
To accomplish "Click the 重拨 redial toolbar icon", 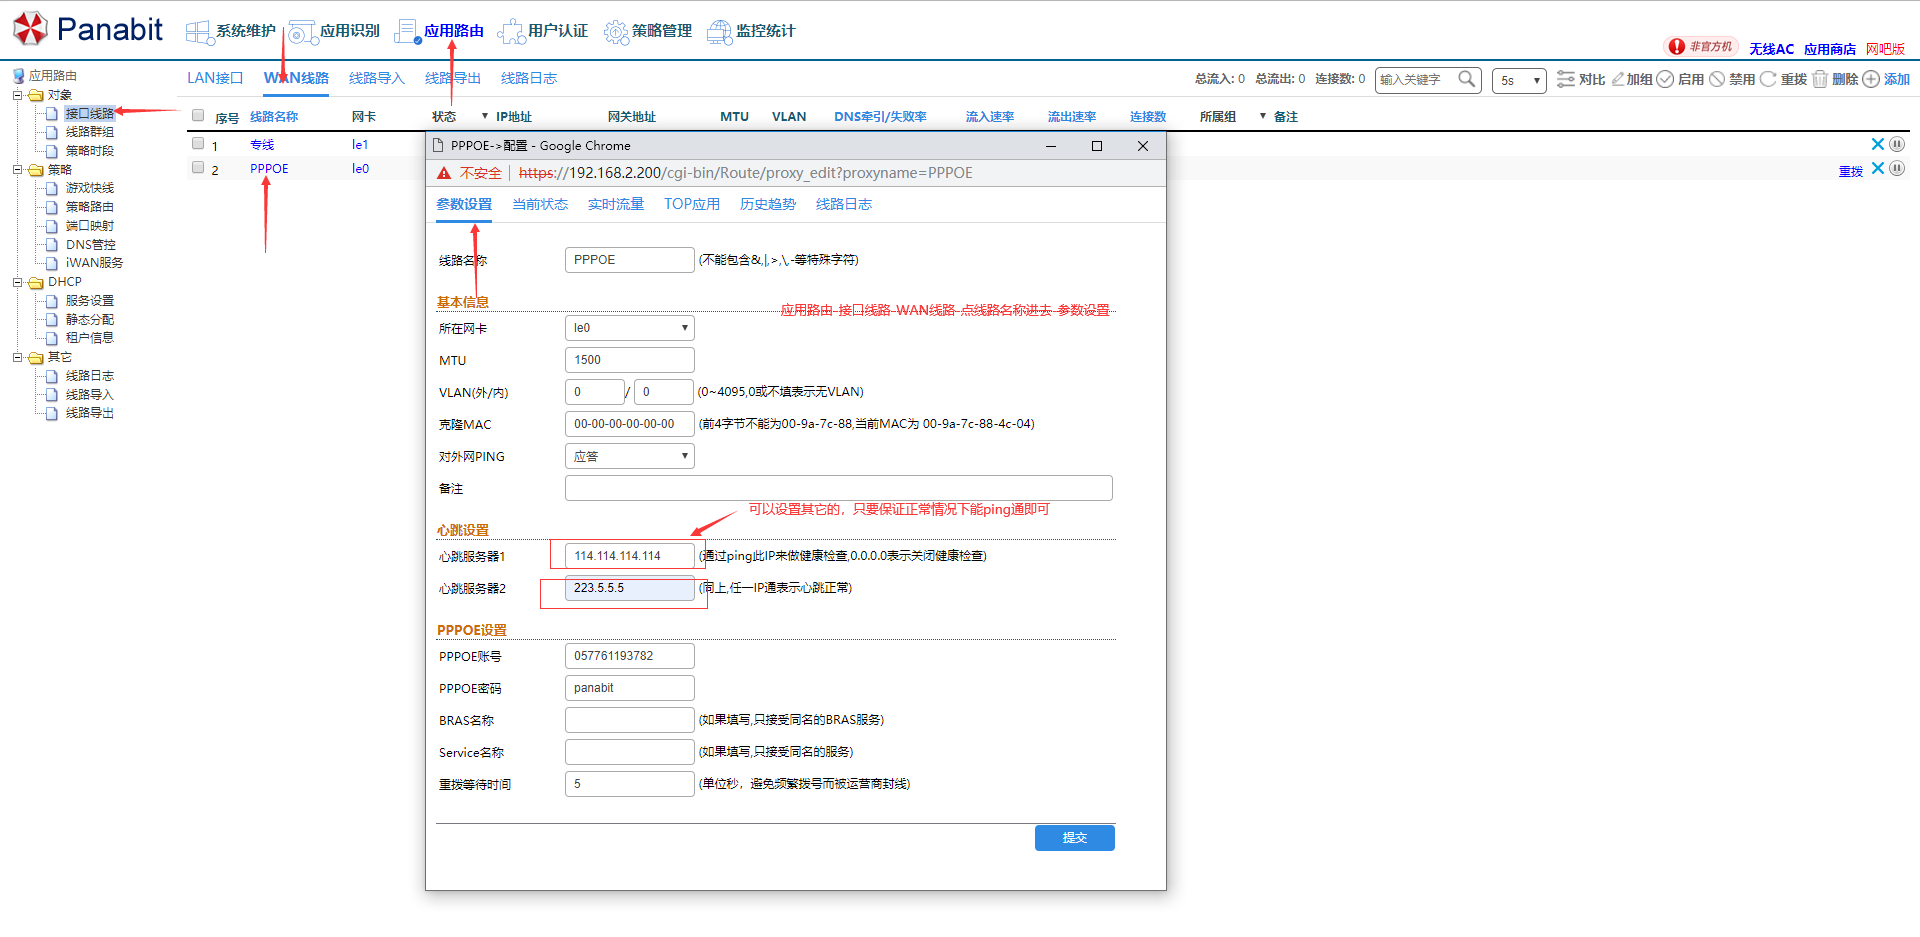I will (x=1768, y=79).
